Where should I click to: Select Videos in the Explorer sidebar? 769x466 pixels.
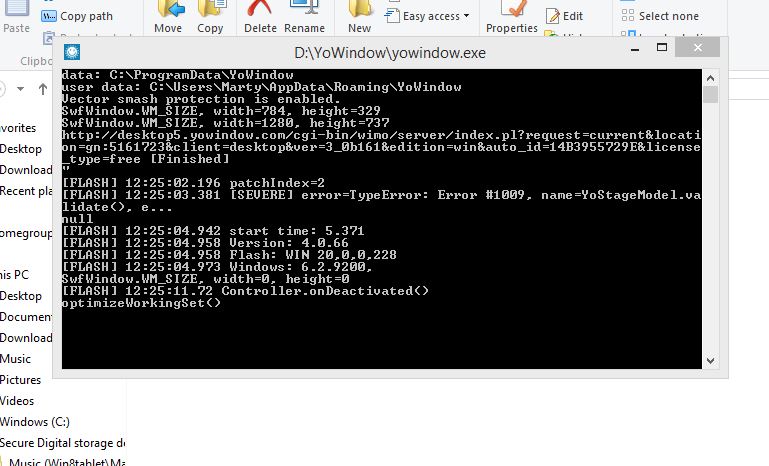coord(17,401)
